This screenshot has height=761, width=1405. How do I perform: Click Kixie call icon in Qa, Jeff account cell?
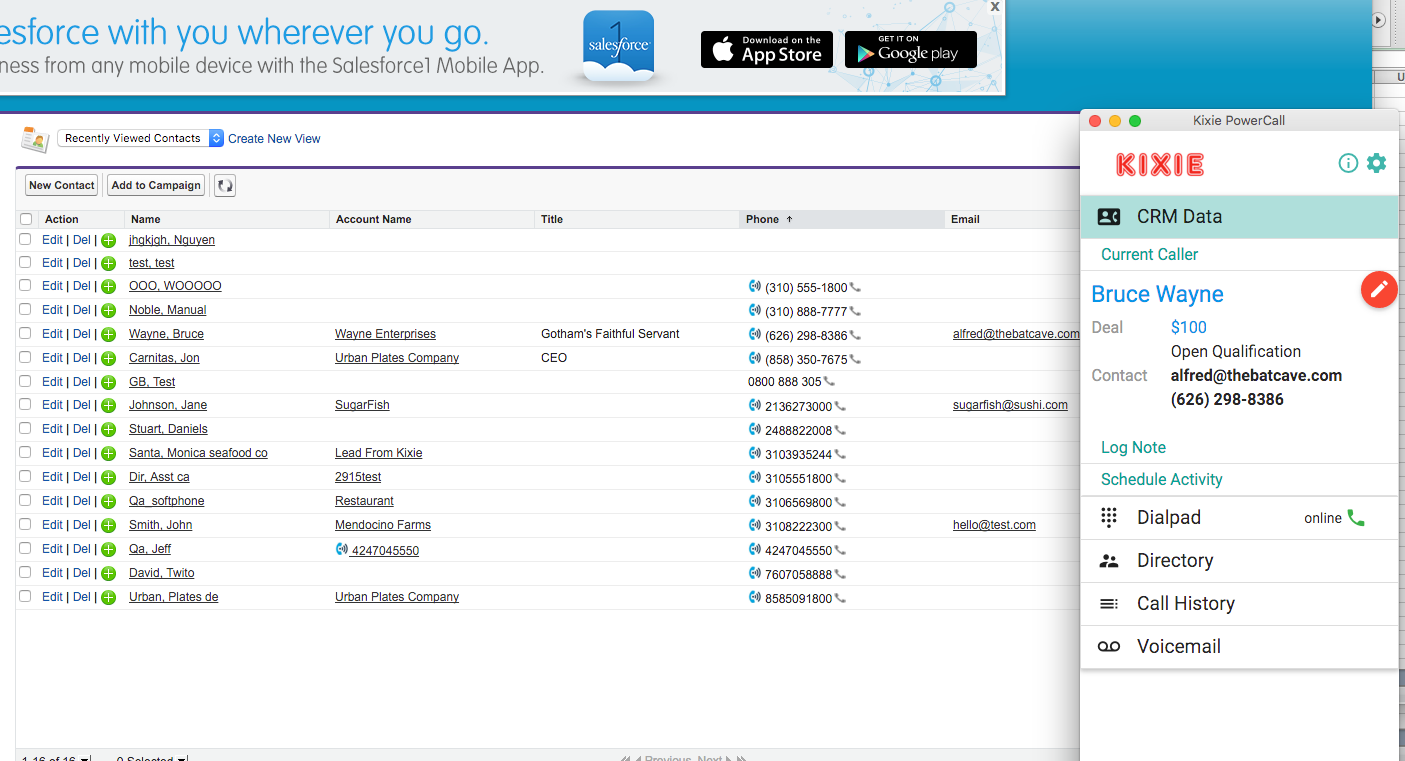(342, 549)
